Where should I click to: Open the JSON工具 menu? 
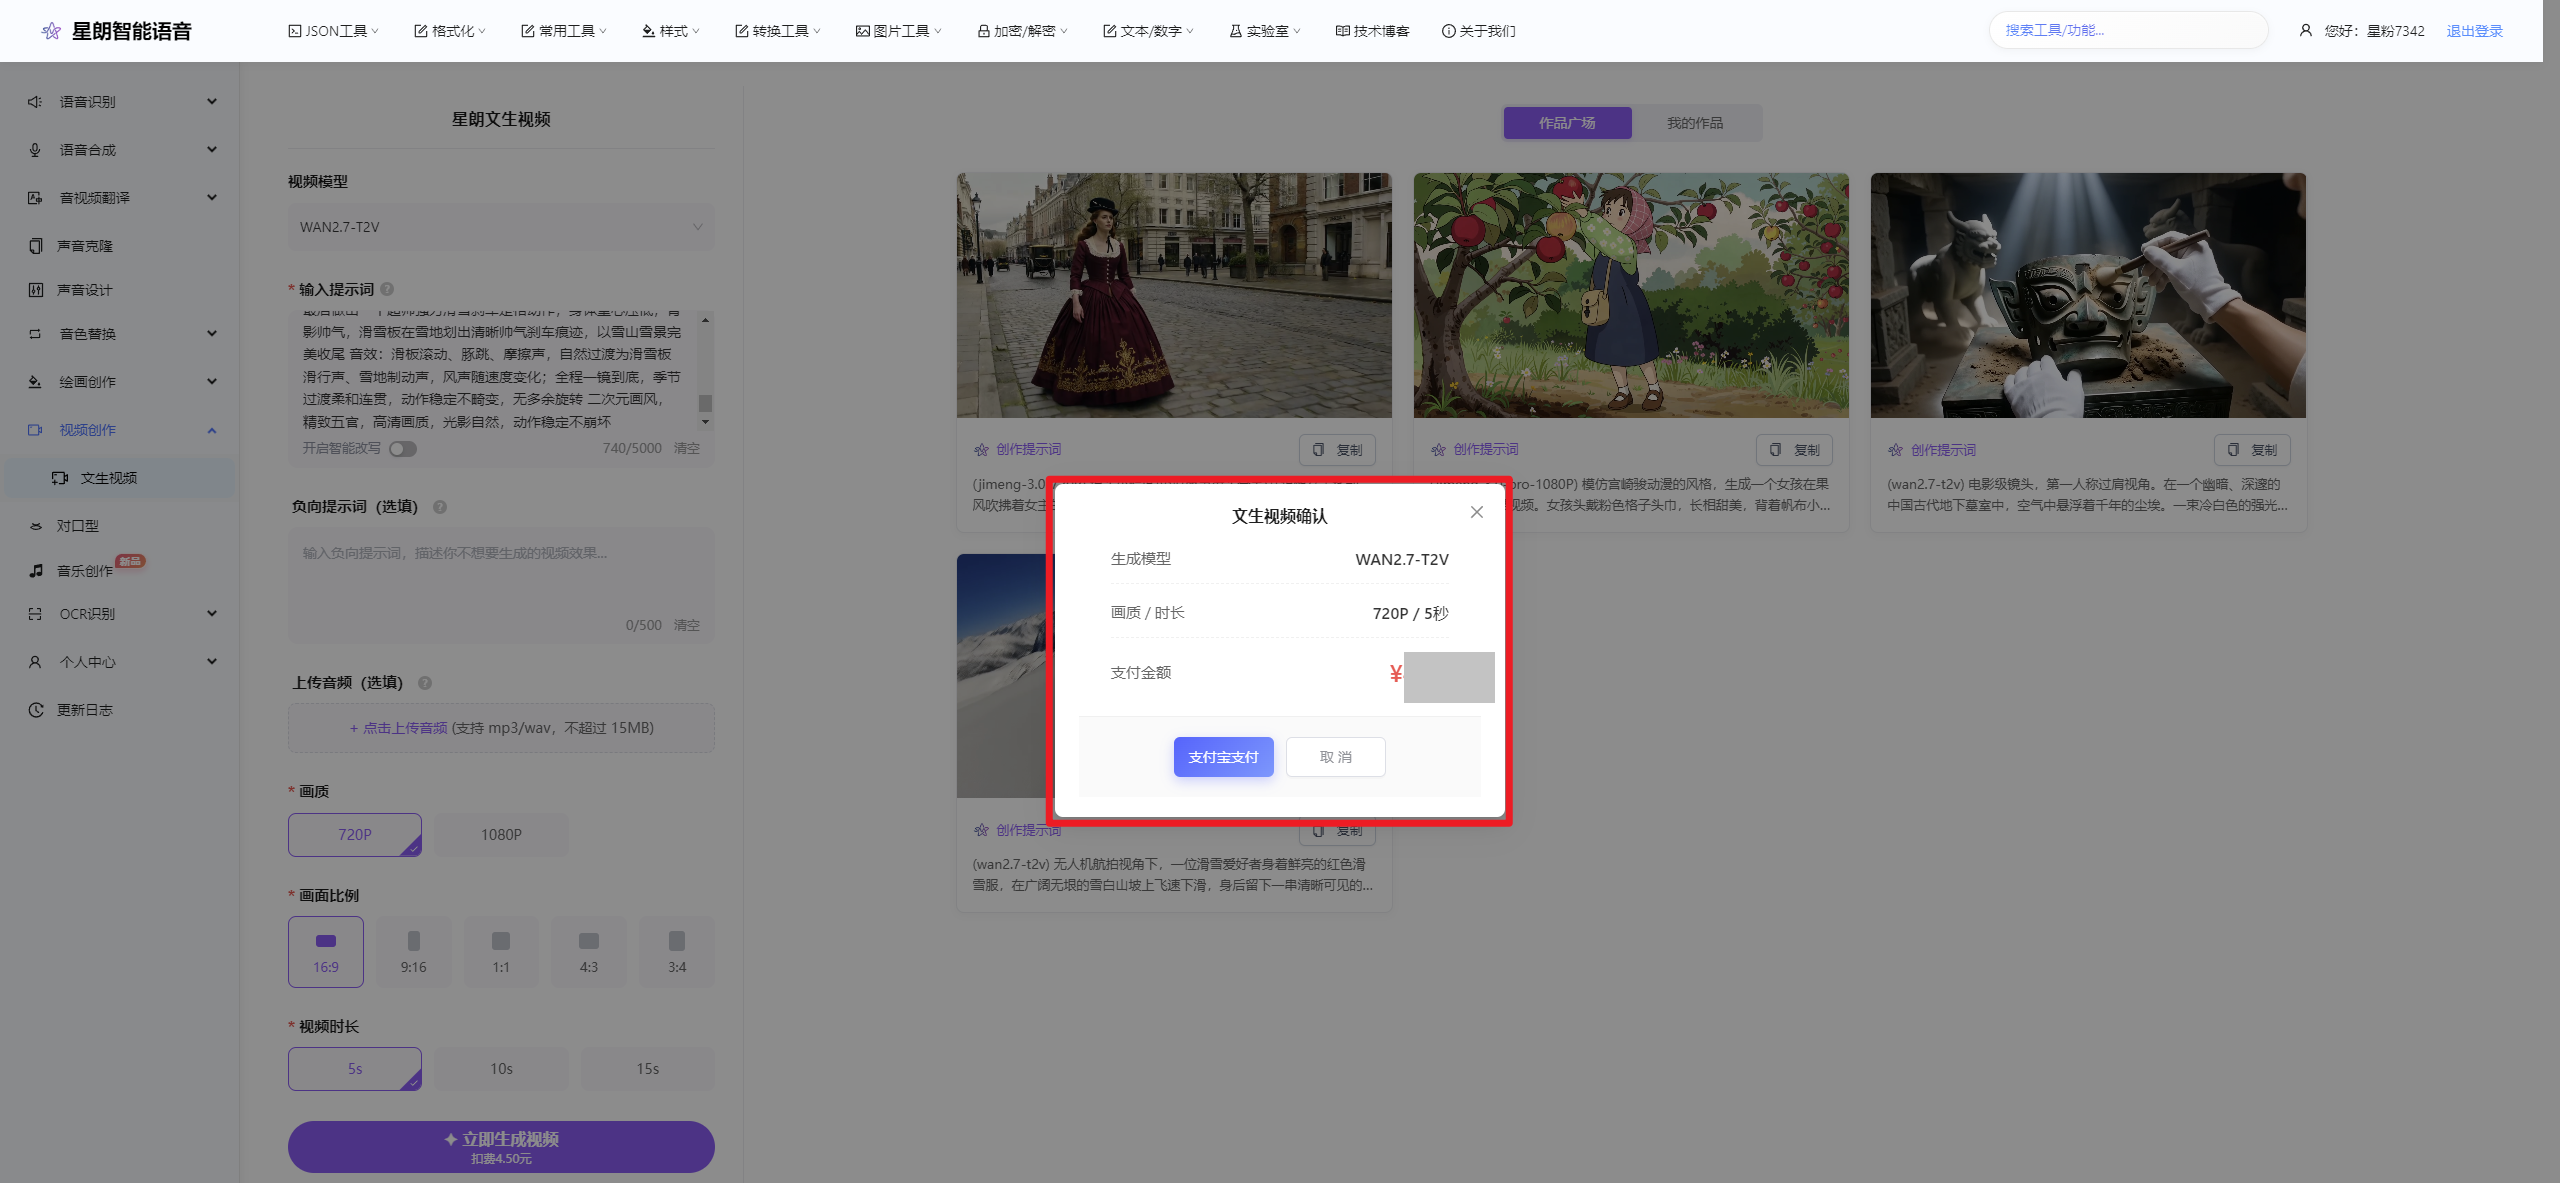click(334, 31)
